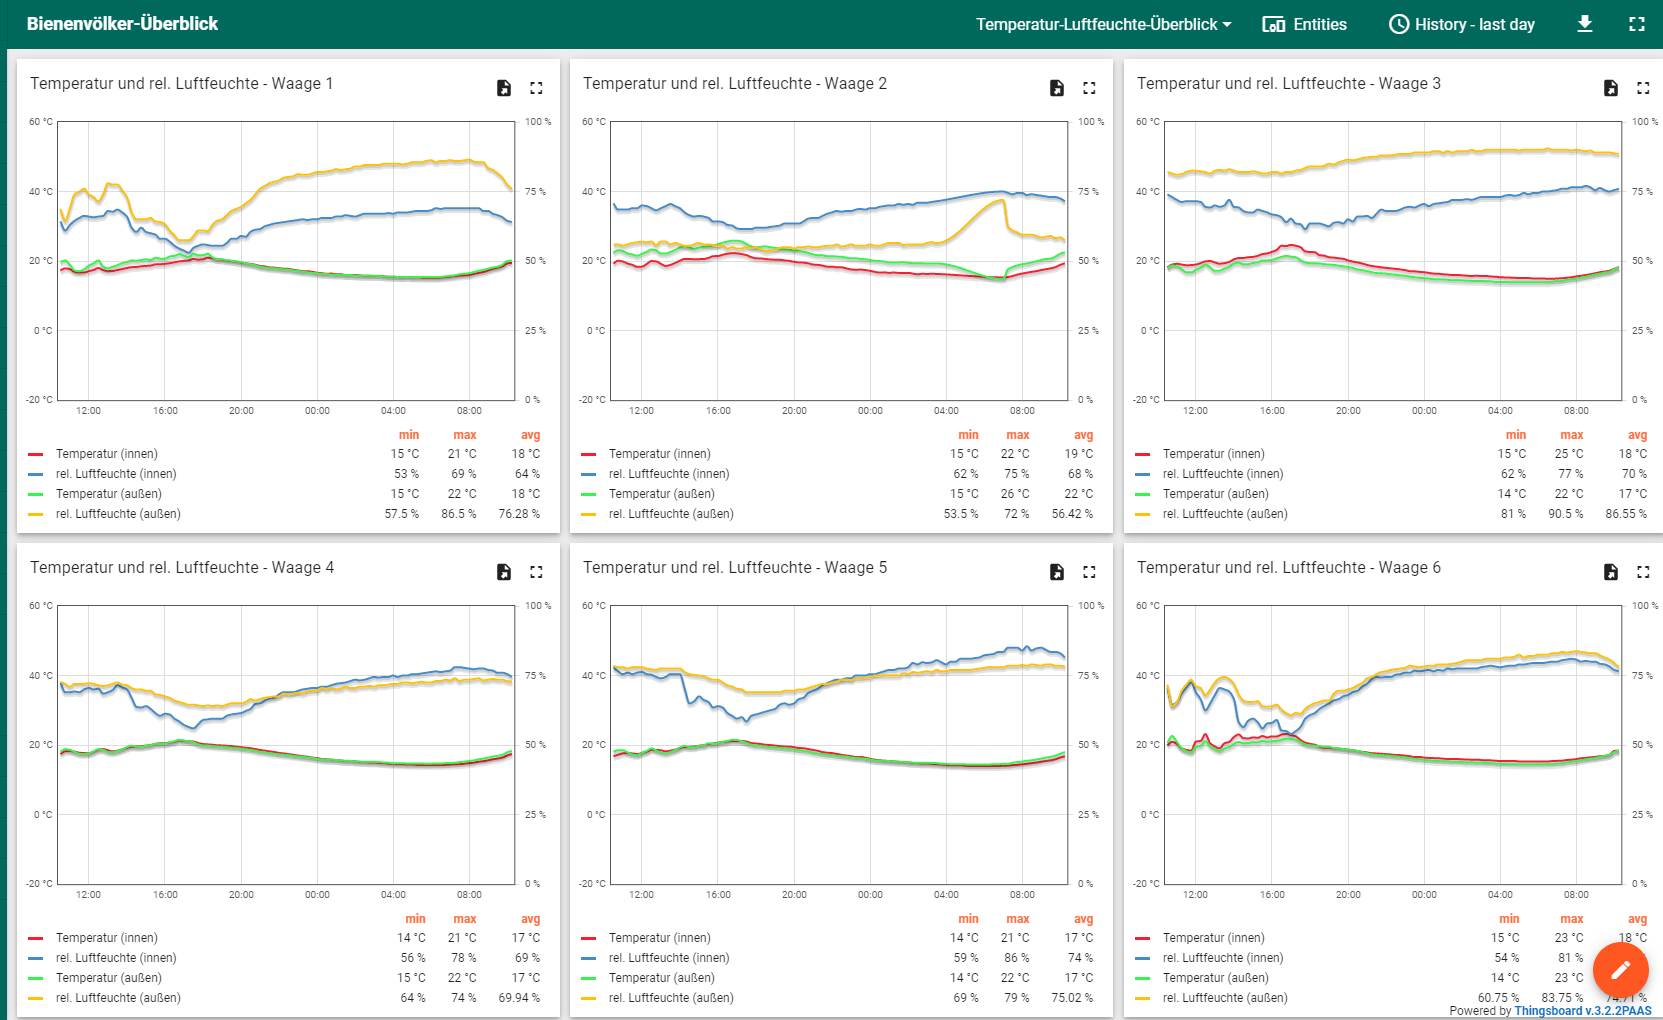
Task: Toggle rel. Luftfeuchte (innen) series in Waage 2
Action: click(668, 474)
